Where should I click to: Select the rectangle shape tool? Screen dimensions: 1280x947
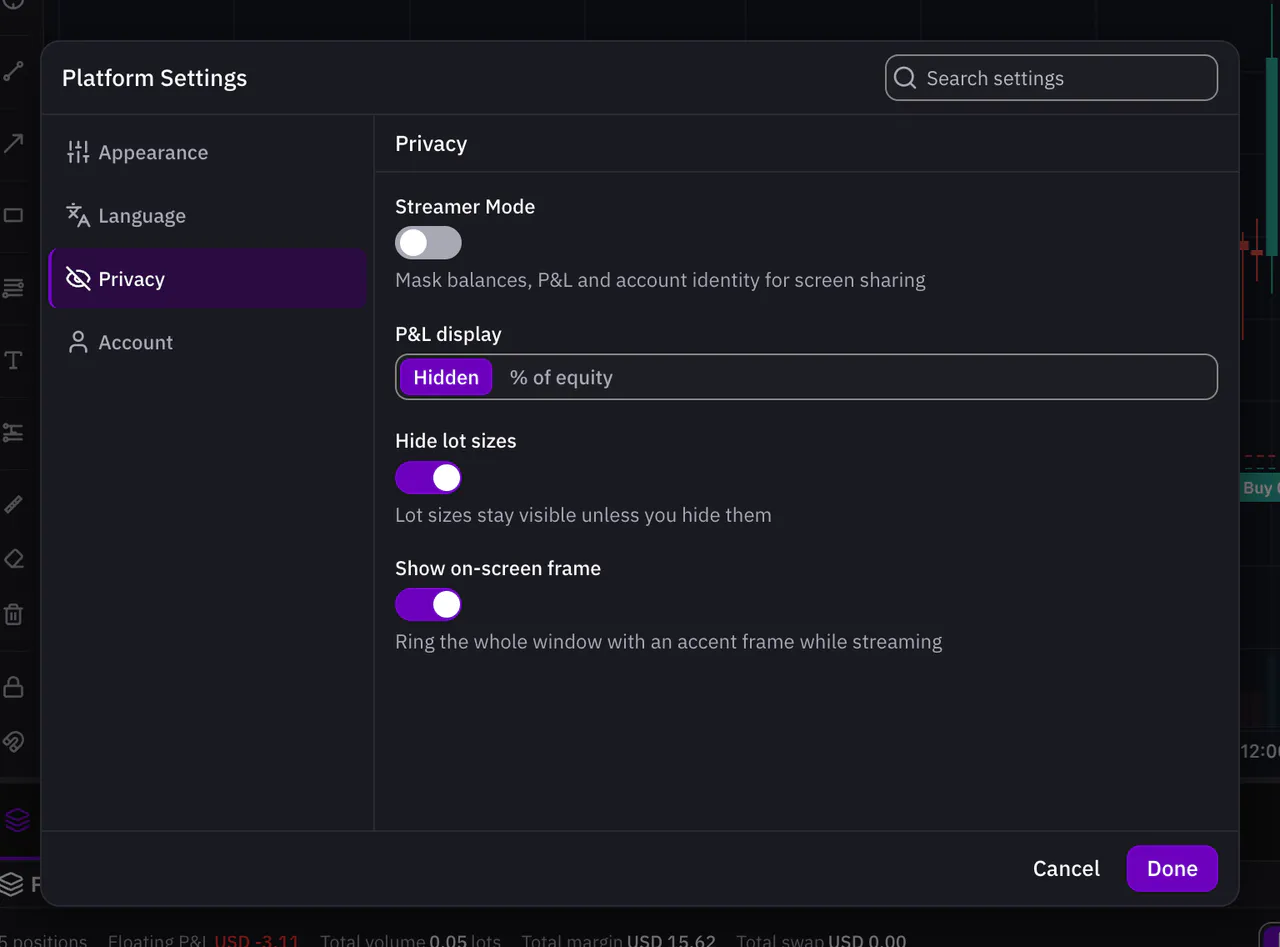pyautogui.click(x=13, y=215)
